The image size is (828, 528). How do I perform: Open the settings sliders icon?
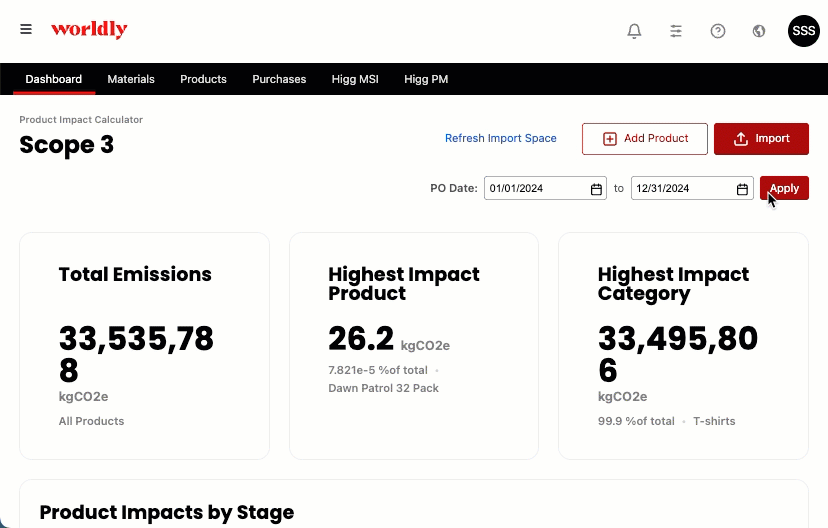coord(676,31)
